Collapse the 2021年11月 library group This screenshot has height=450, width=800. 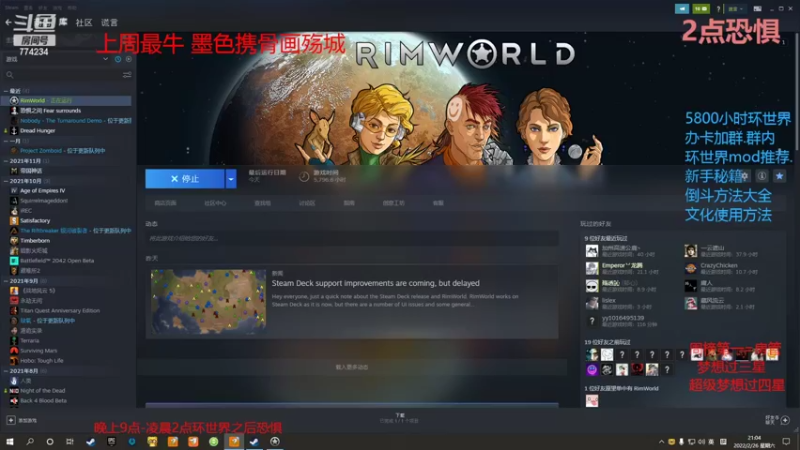point(6,161)
